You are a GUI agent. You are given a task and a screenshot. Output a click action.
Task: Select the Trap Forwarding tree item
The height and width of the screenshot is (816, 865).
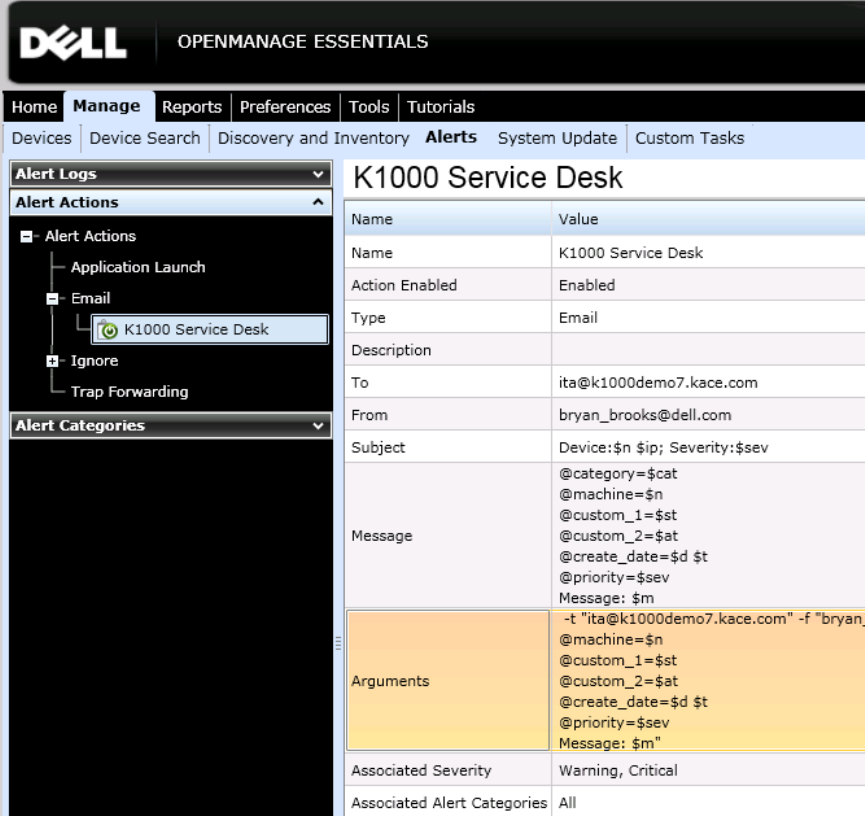[x=129, y=392]
